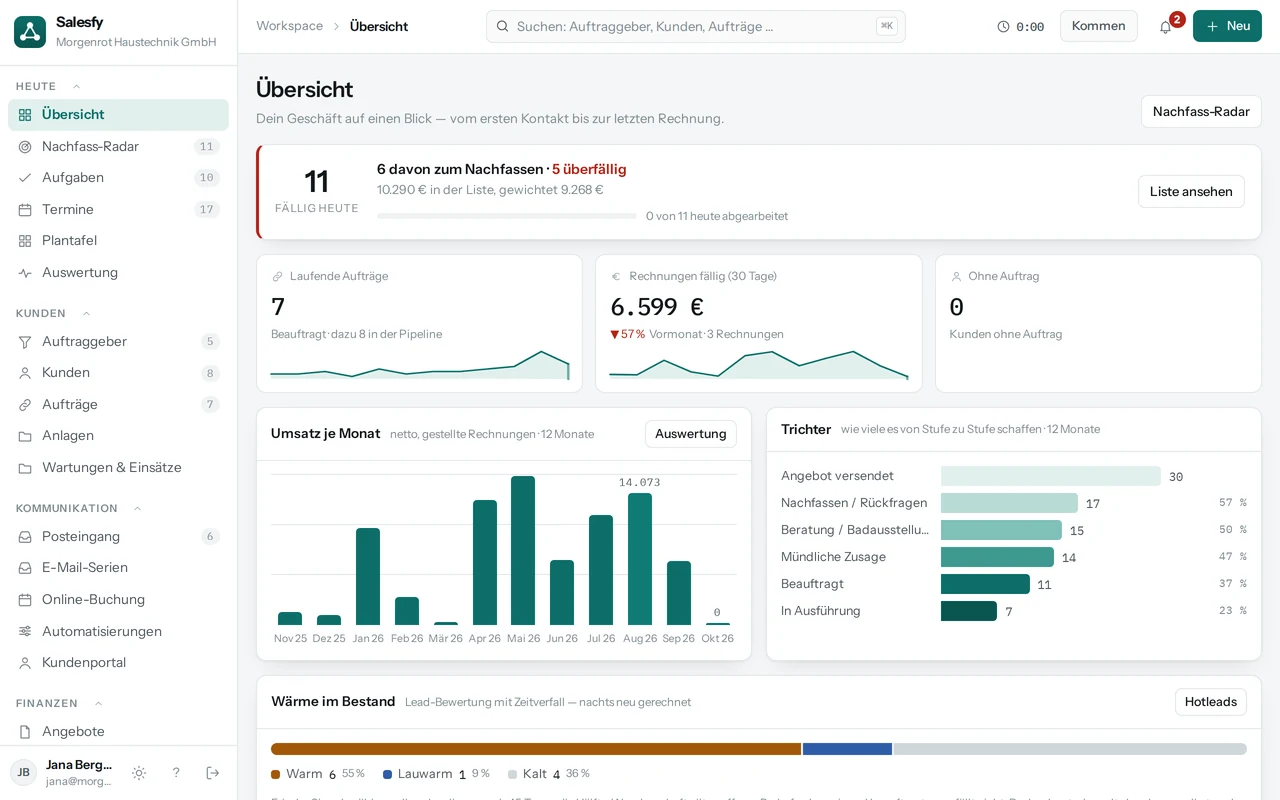Click the Neu button
1280x800 pixels.
[x=1227, y=26]
